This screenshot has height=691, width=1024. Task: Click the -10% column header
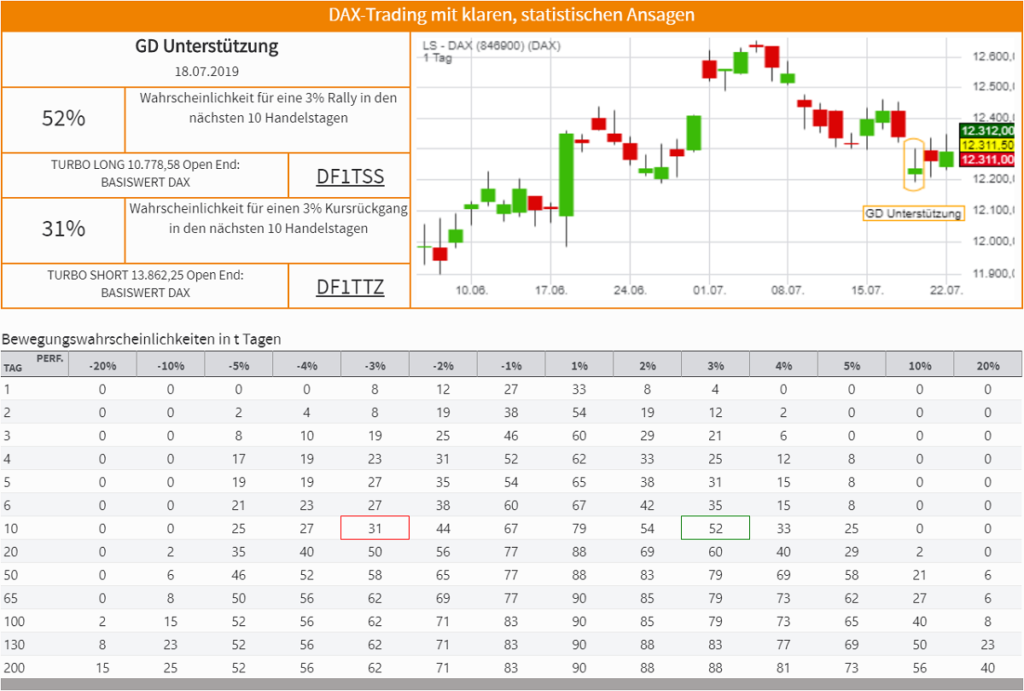coord(170,366)
